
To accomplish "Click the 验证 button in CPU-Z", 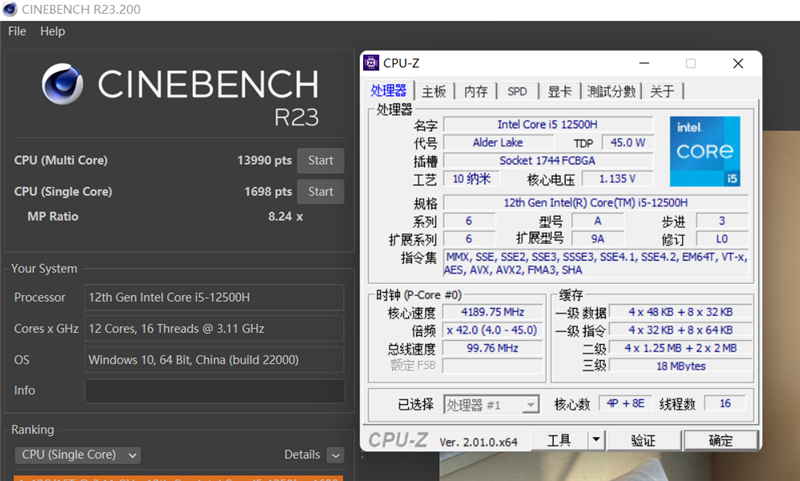I will pos(643,440).
